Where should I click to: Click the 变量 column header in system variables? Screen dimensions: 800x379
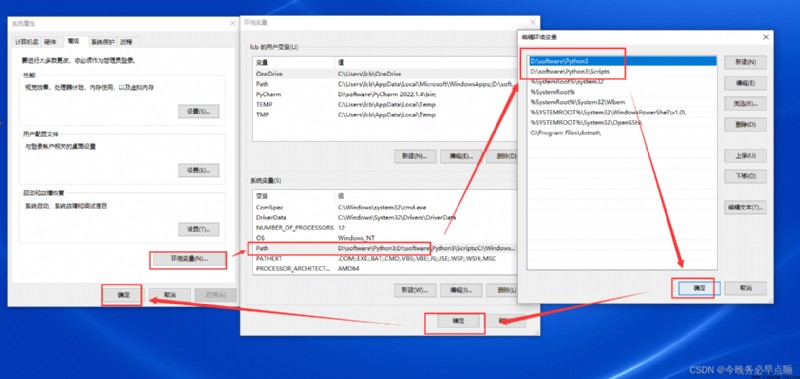click(293, 196)
